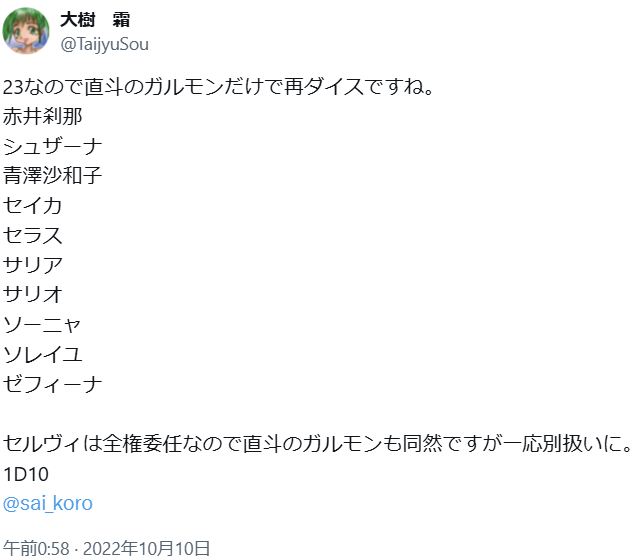Screen dimensions: 640x560
Task: Select the line starting with セルヴィは全権委任
Action: click(x=318, y=444)
